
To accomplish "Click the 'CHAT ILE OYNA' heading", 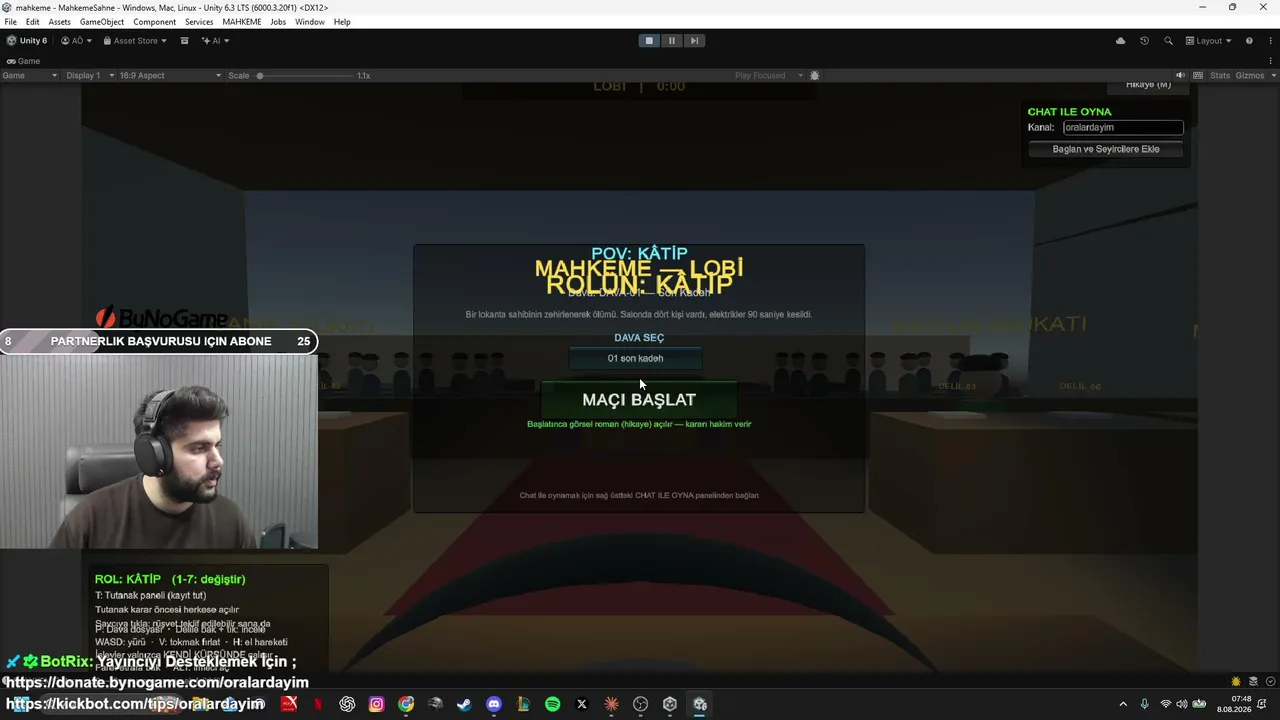I will click(1069, 112).
